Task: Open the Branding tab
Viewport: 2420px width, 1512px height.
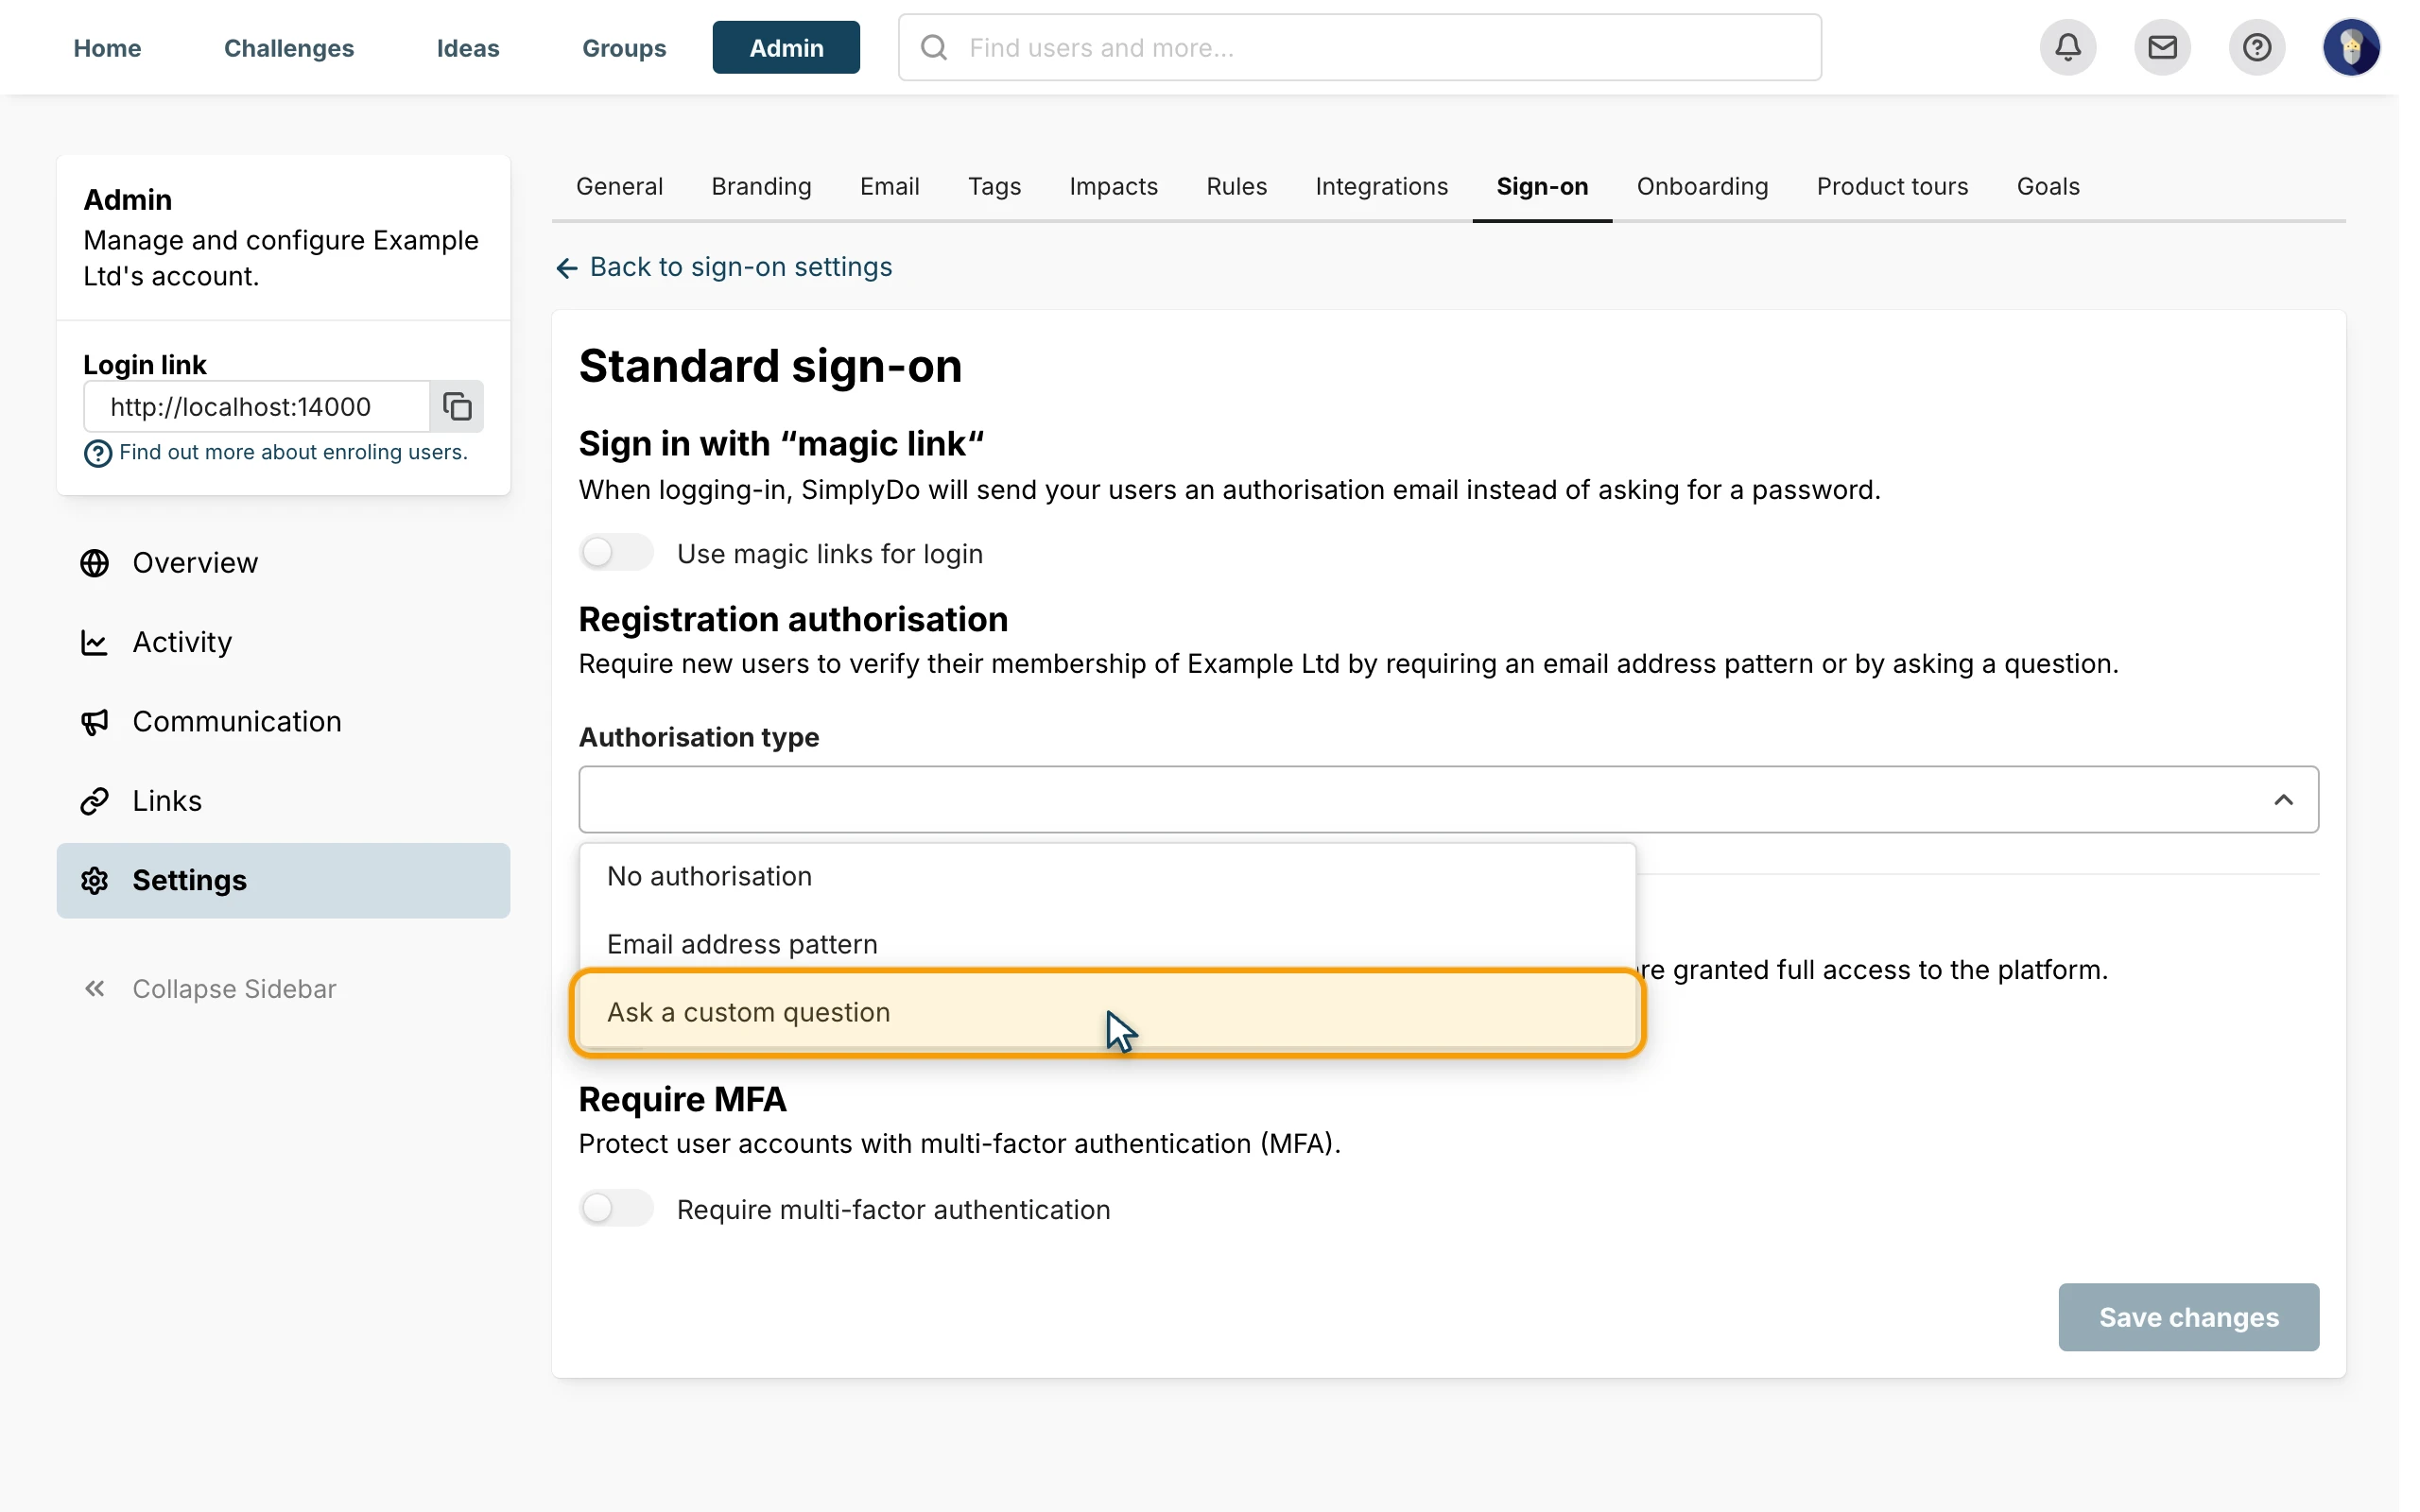Action: [x=761, y=187]
